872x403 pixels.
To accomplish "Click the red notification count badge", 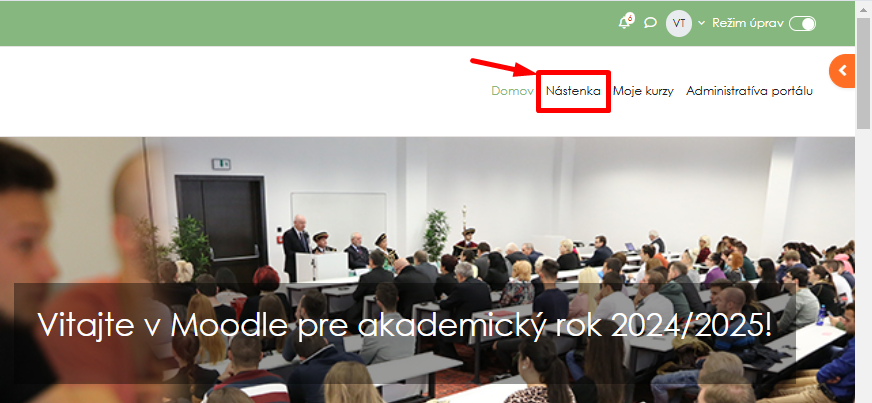I will pyautogui.click(x=630, y=18).
